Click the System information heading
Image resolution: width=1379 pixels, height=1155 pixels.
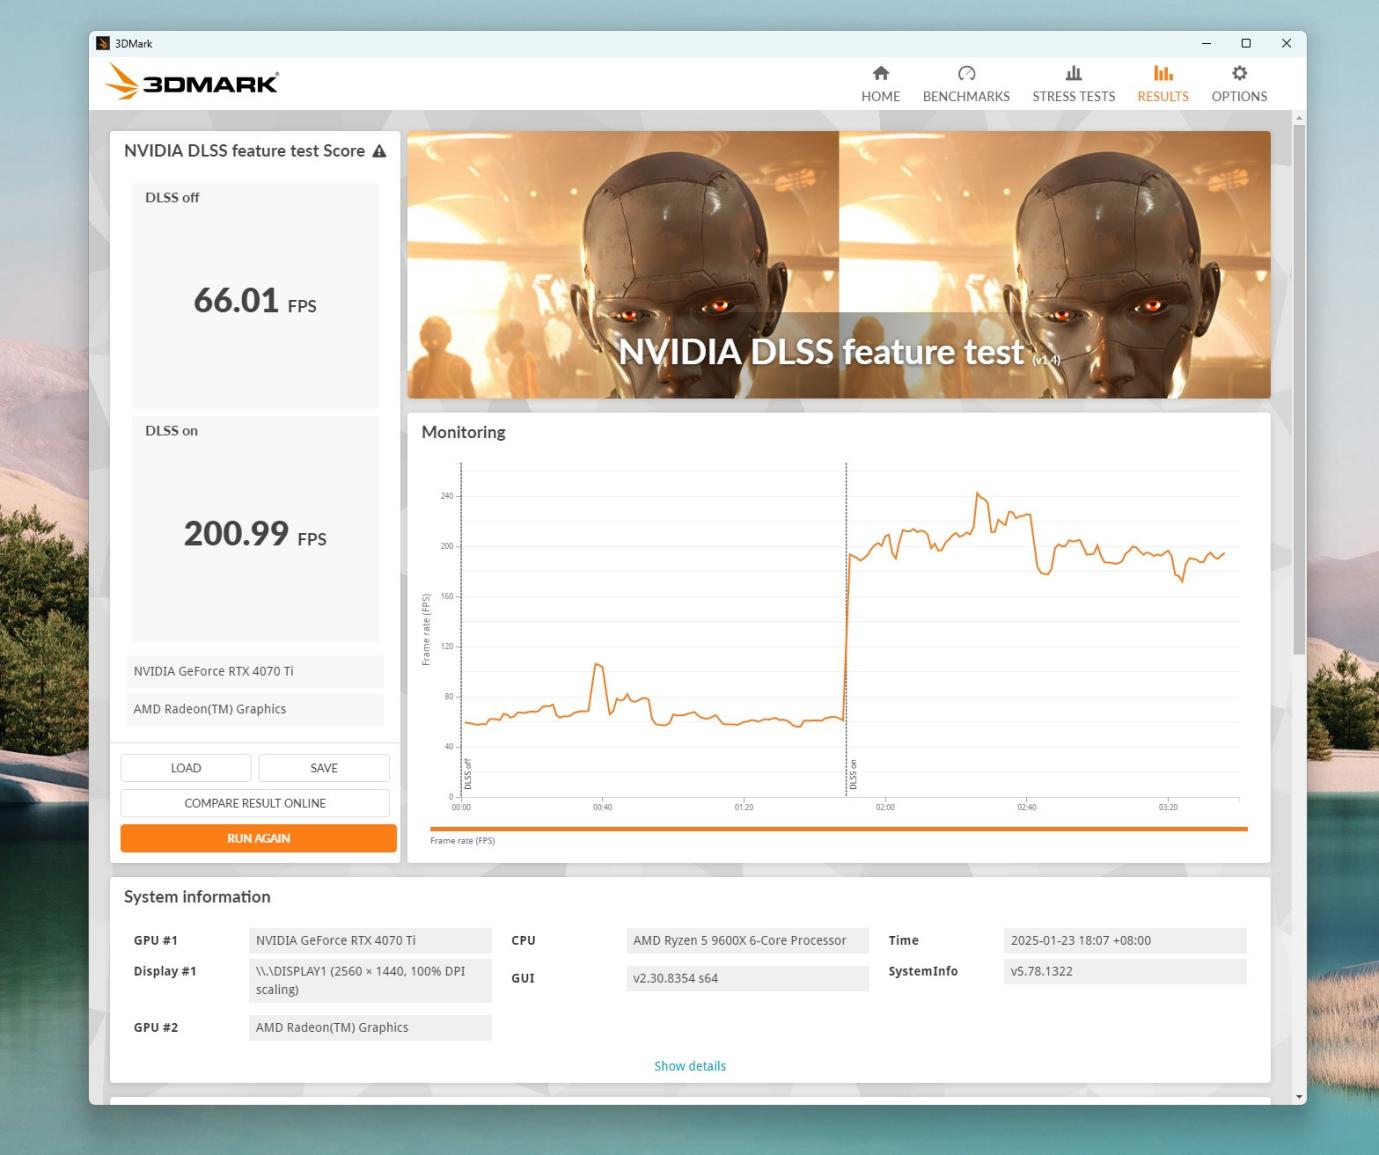[x=197, y=897]
